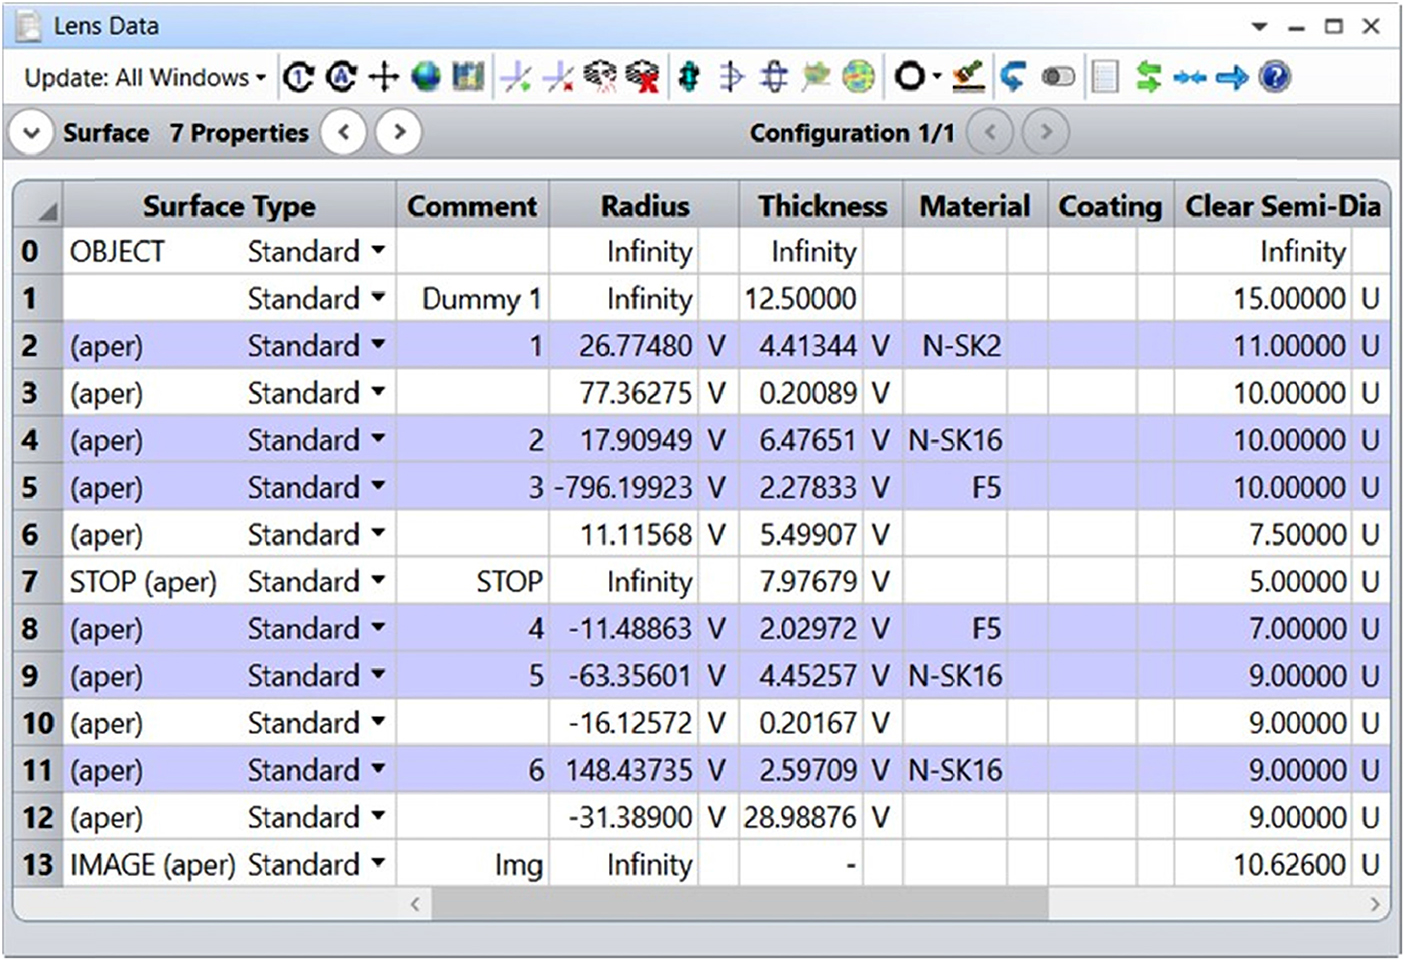Toggle the grey switch in the toolbar
The image size is (1405, 961).
tap(1058, 77)
